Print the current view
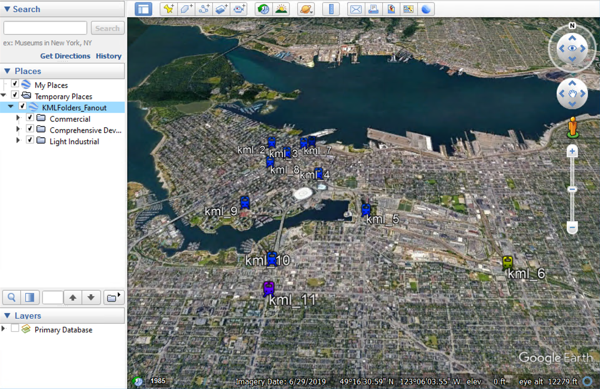This screenshot has width=600, height=389. click(x=373, y=9)
